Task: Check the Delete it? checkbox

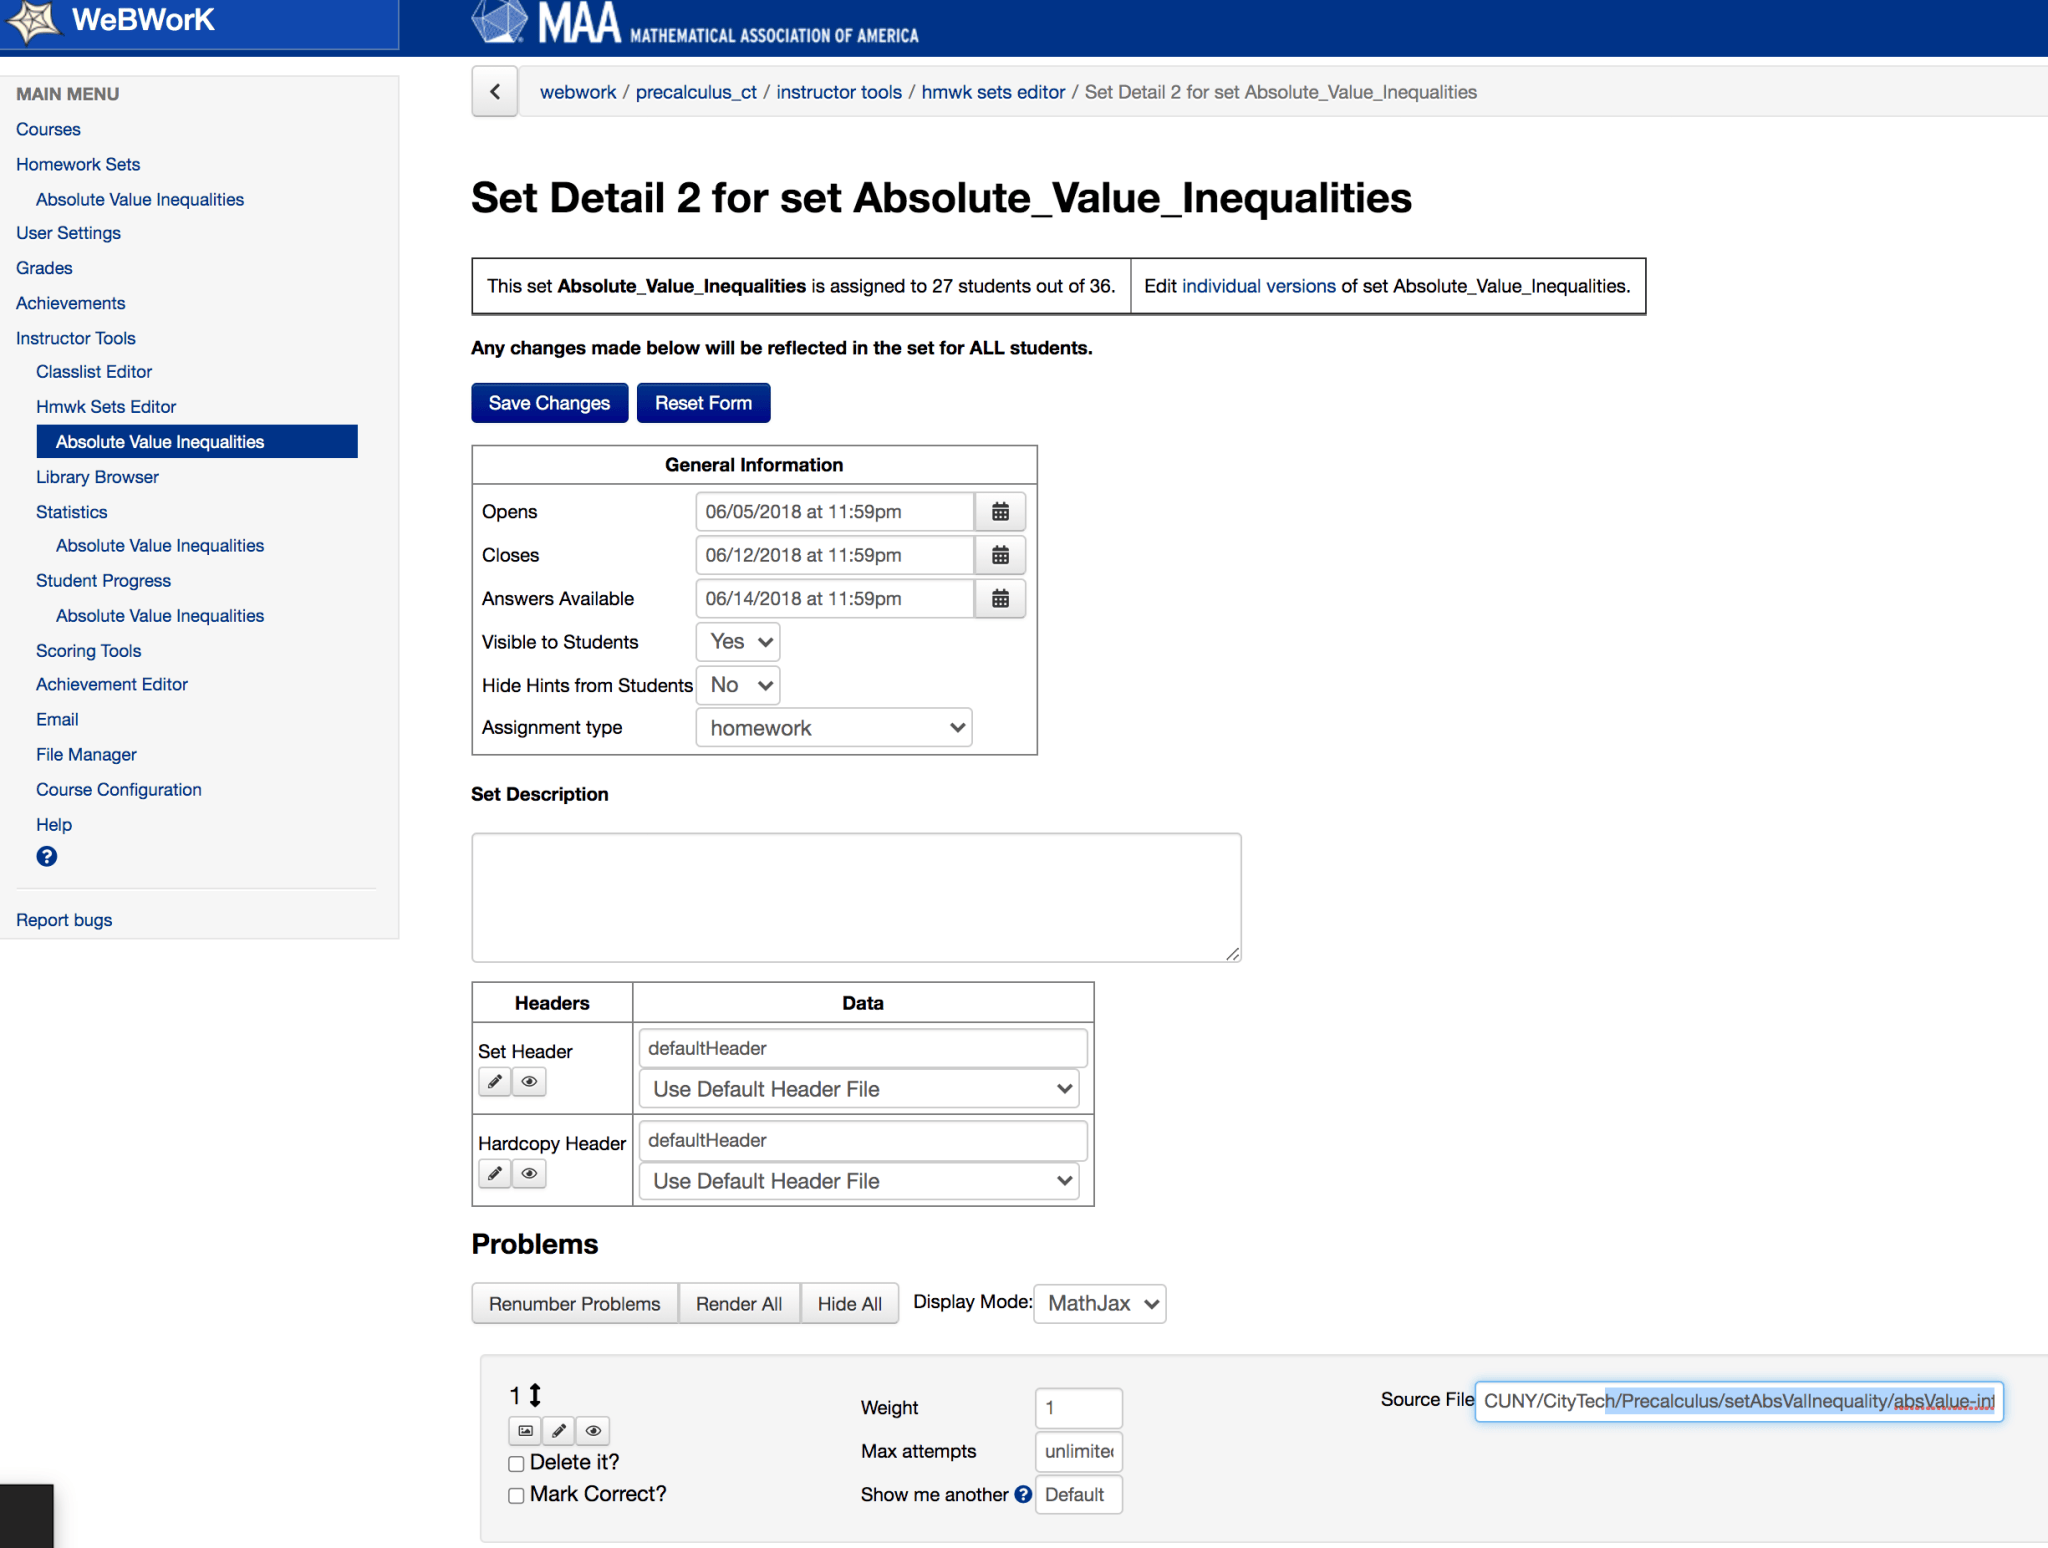Action: click(x=516, y=1464)
